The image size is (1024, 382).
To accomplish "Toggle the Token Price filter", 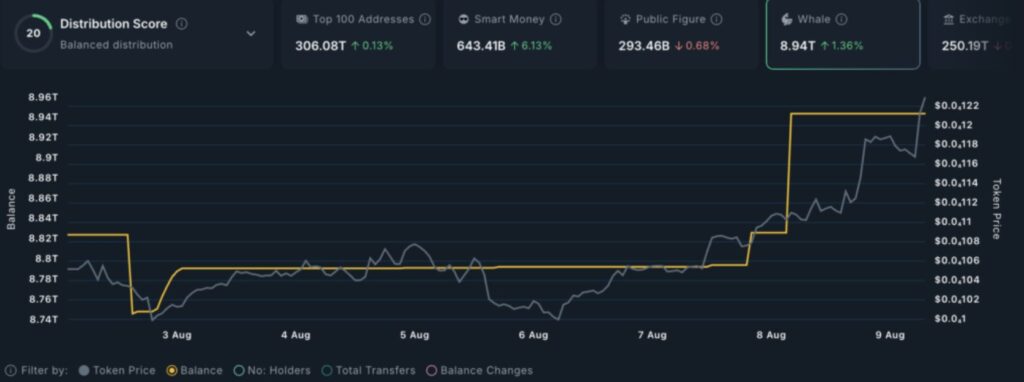I will pos(117,370).
